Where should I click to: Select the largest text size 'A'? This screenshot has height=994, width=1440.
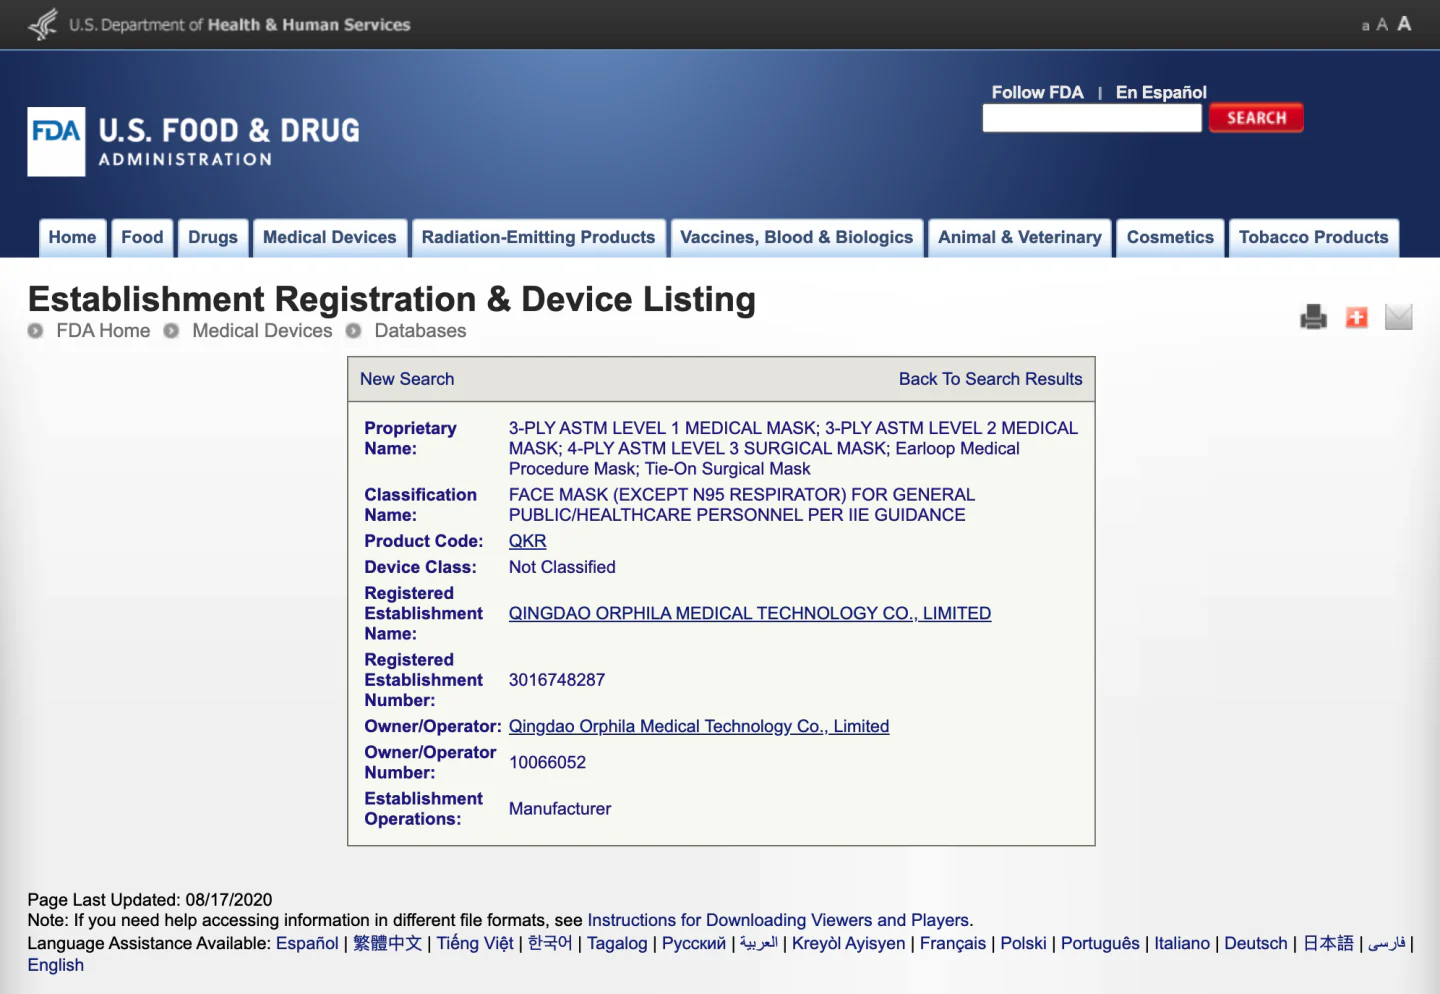1404,23
